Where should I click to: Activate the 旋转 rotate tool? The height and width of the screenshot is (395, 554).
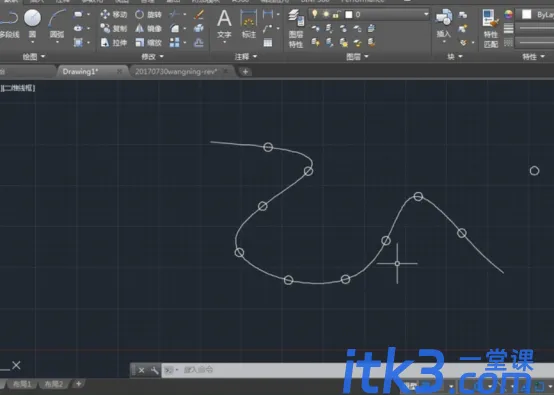[x=148, y=14]
